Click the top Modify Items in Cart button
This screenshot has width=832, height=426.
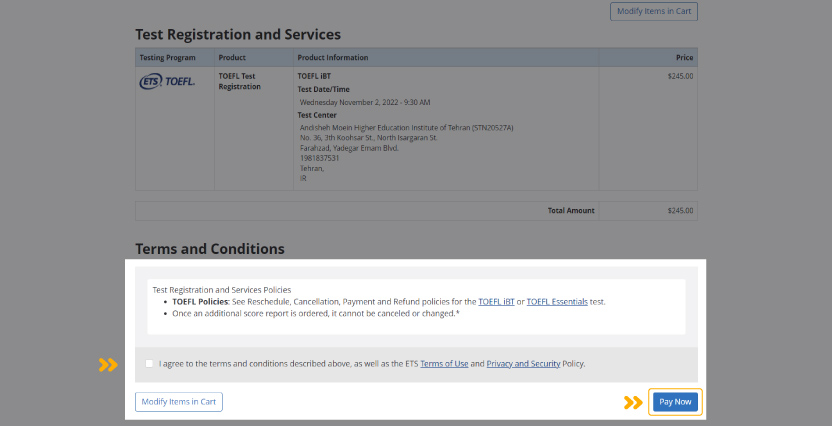point(654,11)
